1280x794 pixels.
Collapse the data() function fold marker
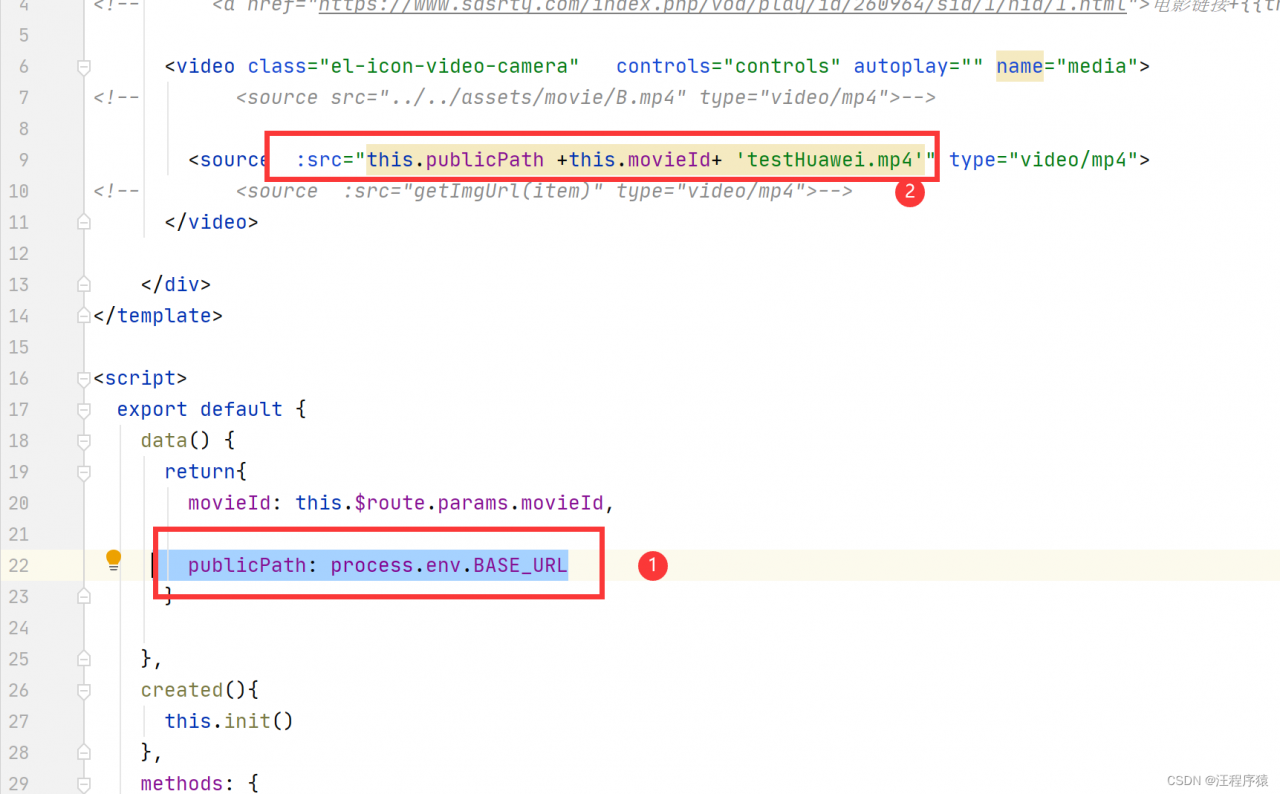pyautogui.click(x=84, y=440)
